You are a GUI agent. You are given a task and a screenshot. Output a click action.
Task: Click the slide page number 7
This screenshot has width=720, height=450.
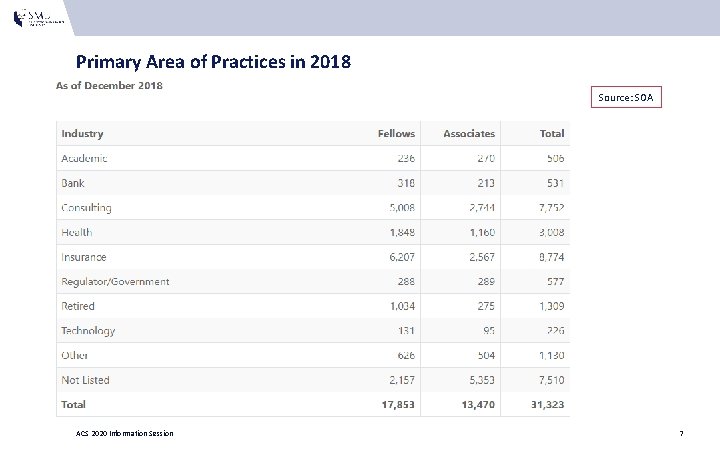[681, 433]
